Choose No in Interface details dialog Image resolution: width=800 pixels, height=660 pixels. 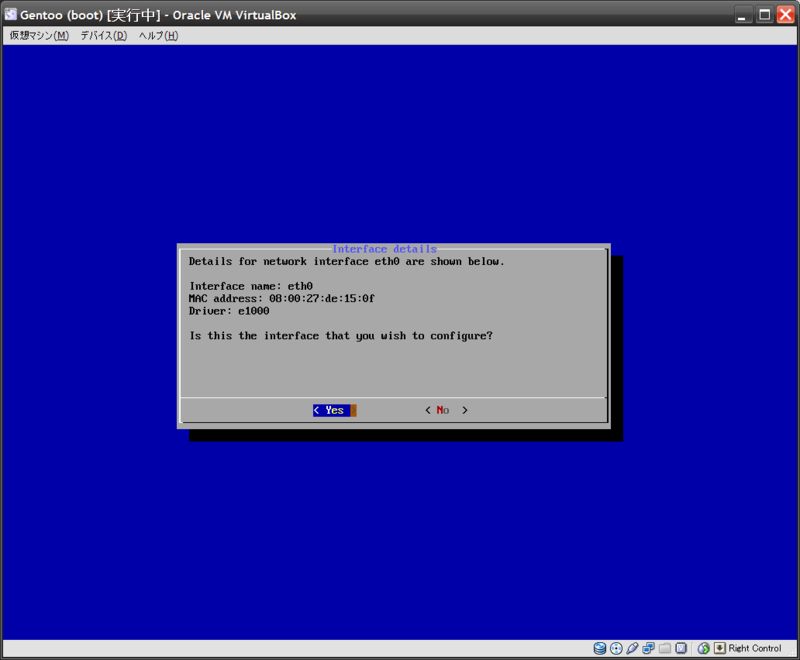(x=446, y=410)
